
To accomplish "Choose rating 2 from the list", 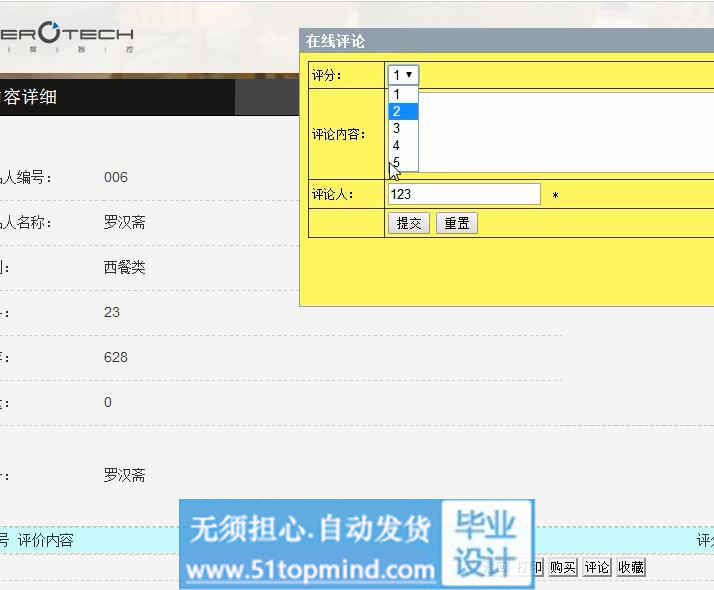I will pyautogui.click(x=402, y=111).
